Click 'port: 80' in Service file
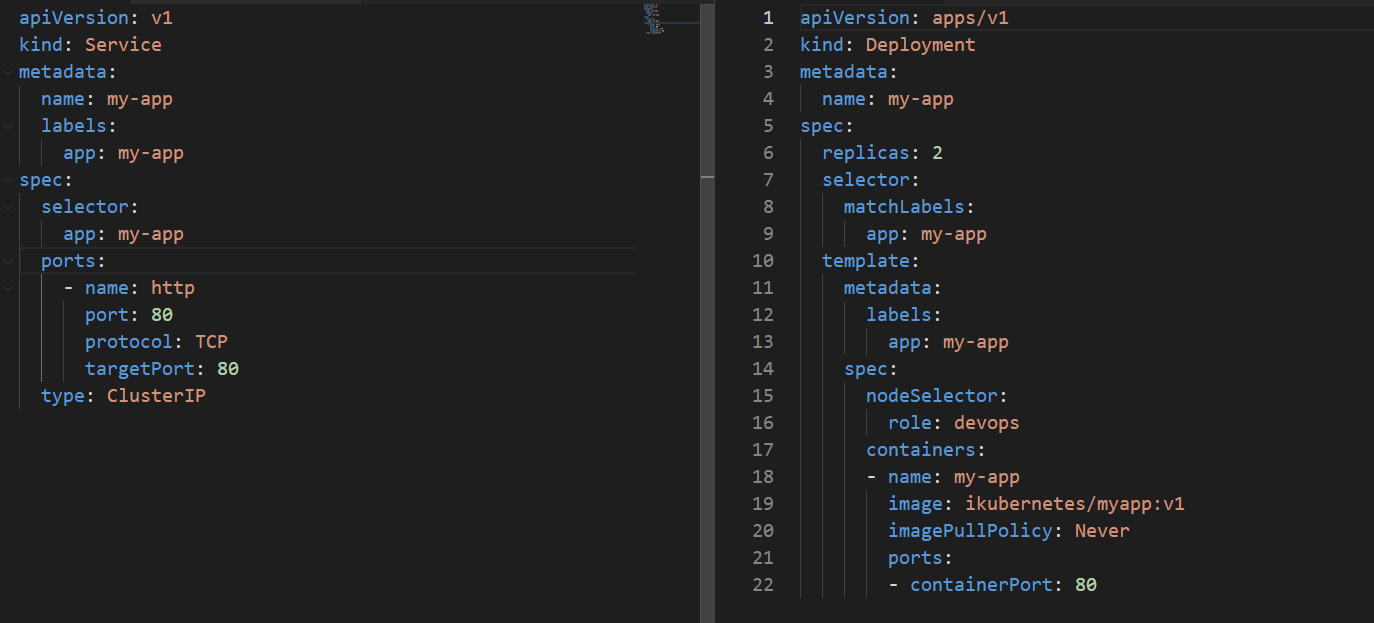 129,315
